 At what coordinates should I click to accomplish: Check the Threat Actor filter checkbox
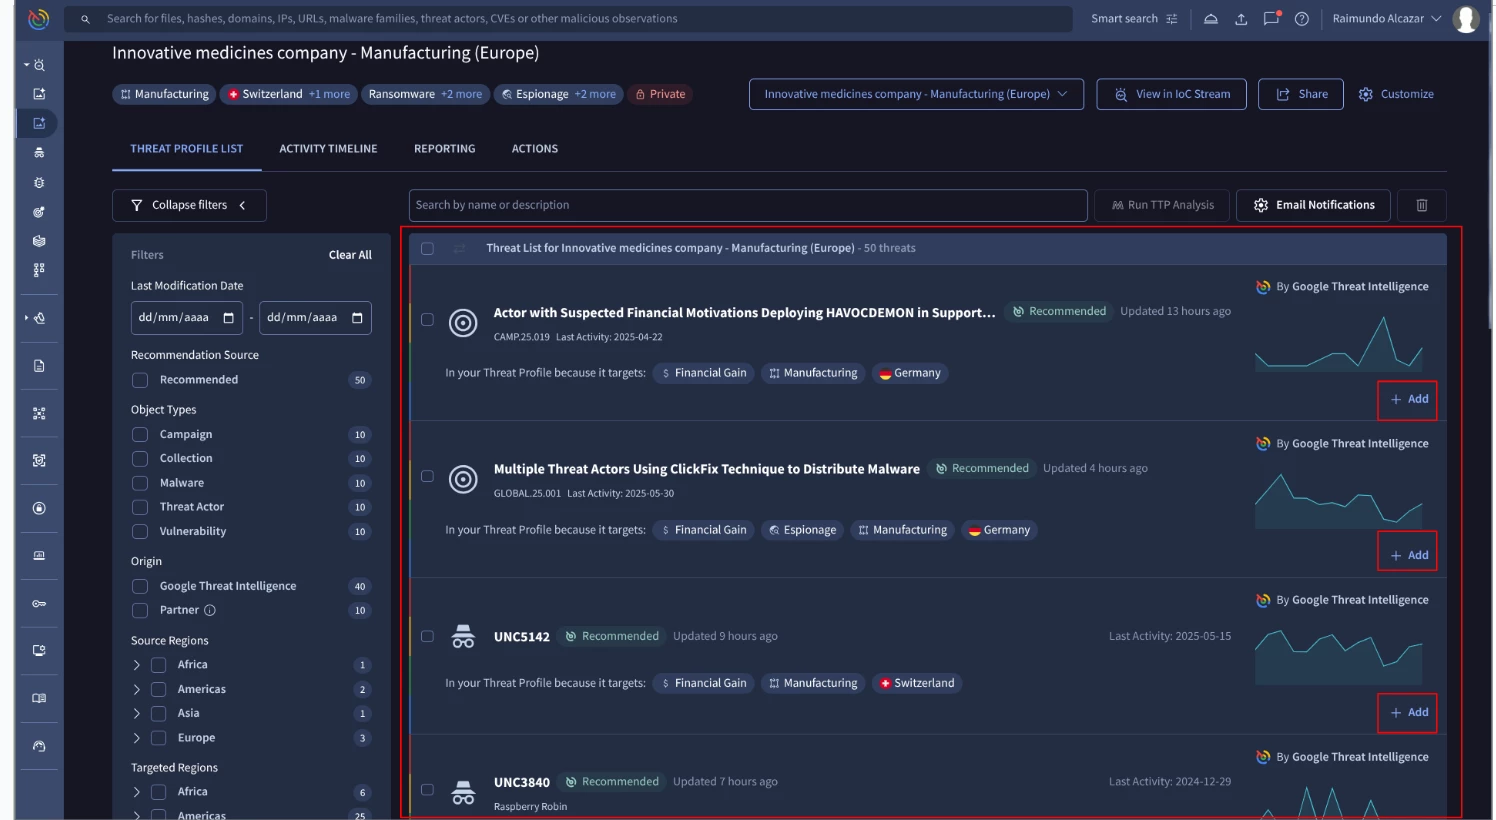[x=140, y=507]
